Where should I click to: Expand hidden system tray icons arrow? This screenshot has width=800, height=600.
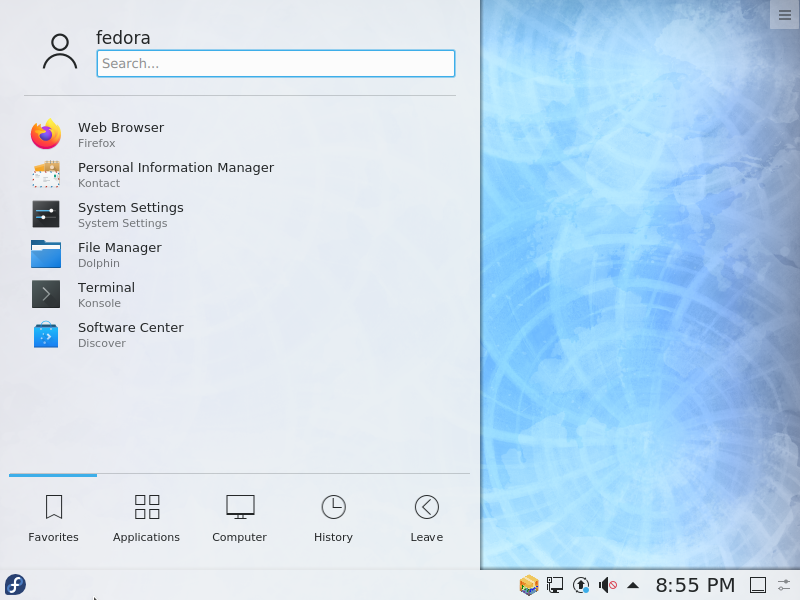(x=633, y=585)
